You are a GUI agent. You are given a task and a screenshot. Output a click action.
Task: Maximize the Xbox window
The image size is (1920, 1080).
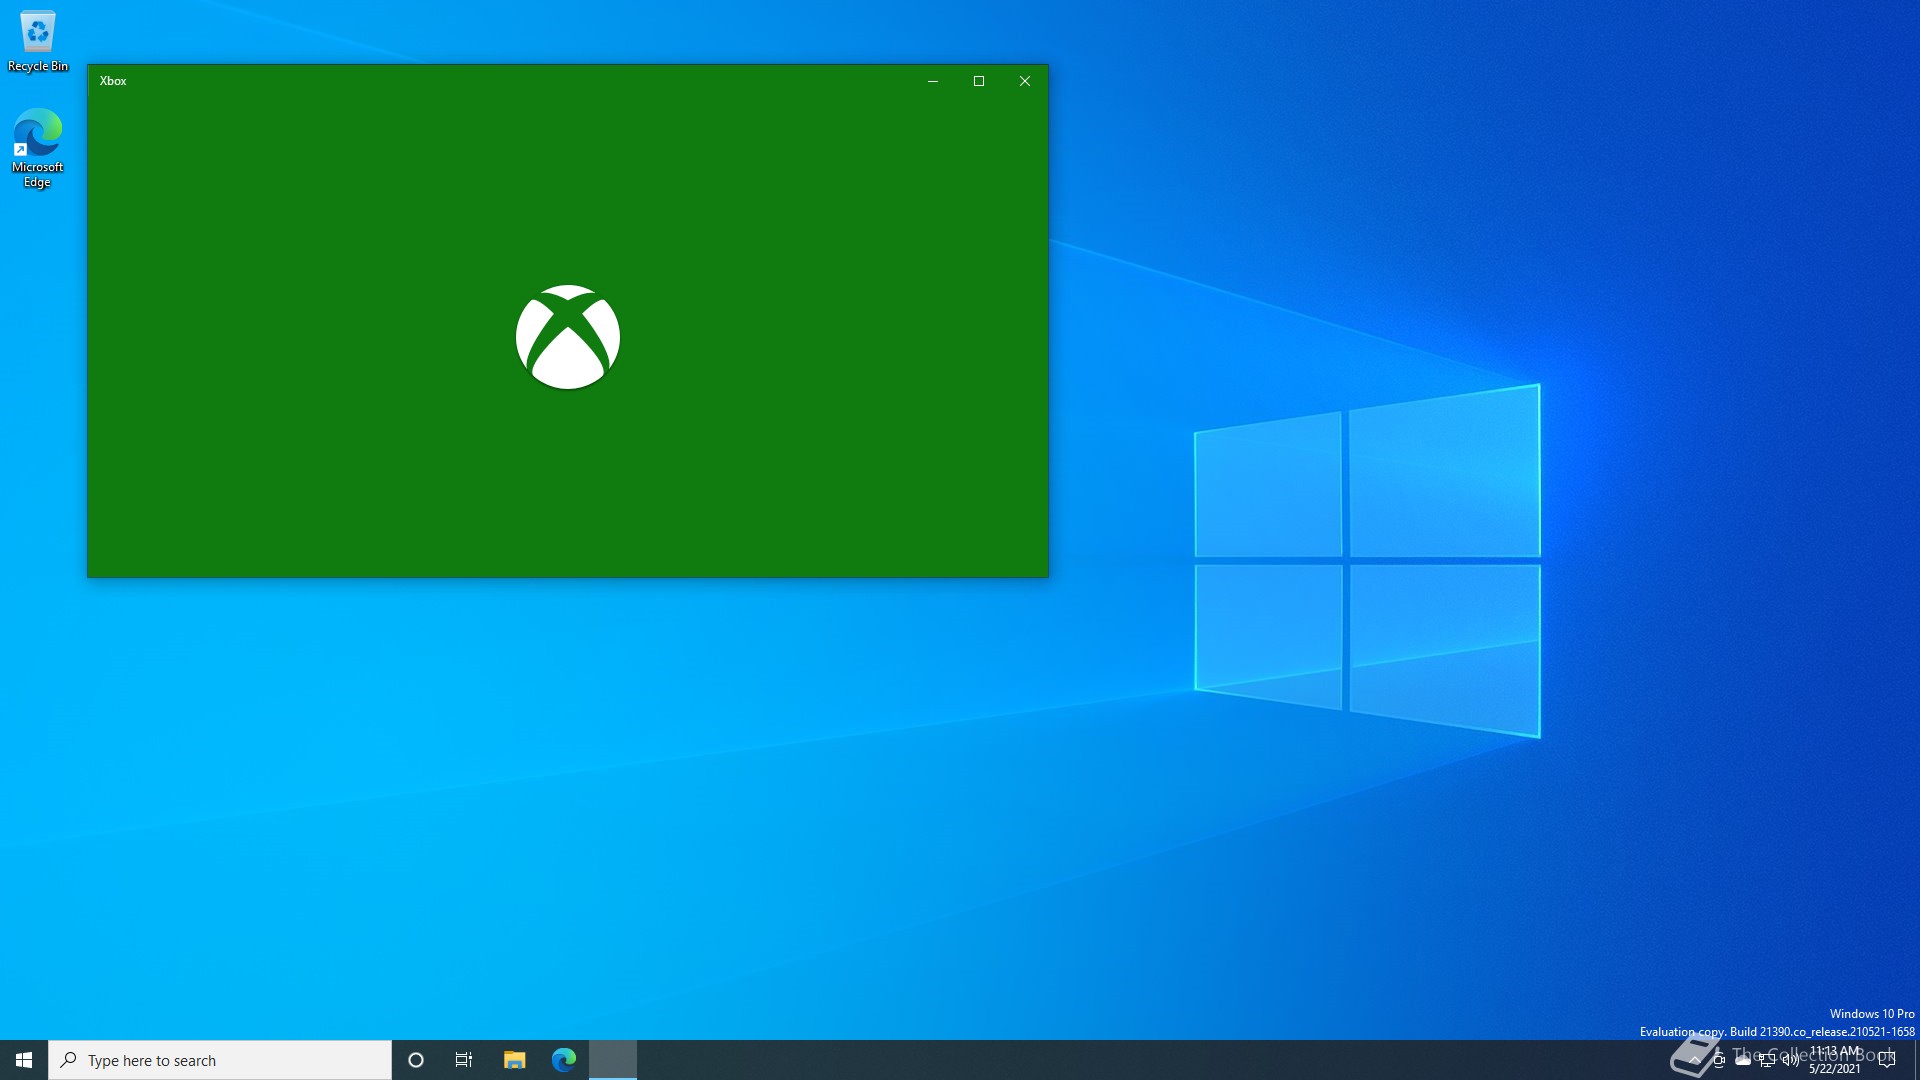979,81
